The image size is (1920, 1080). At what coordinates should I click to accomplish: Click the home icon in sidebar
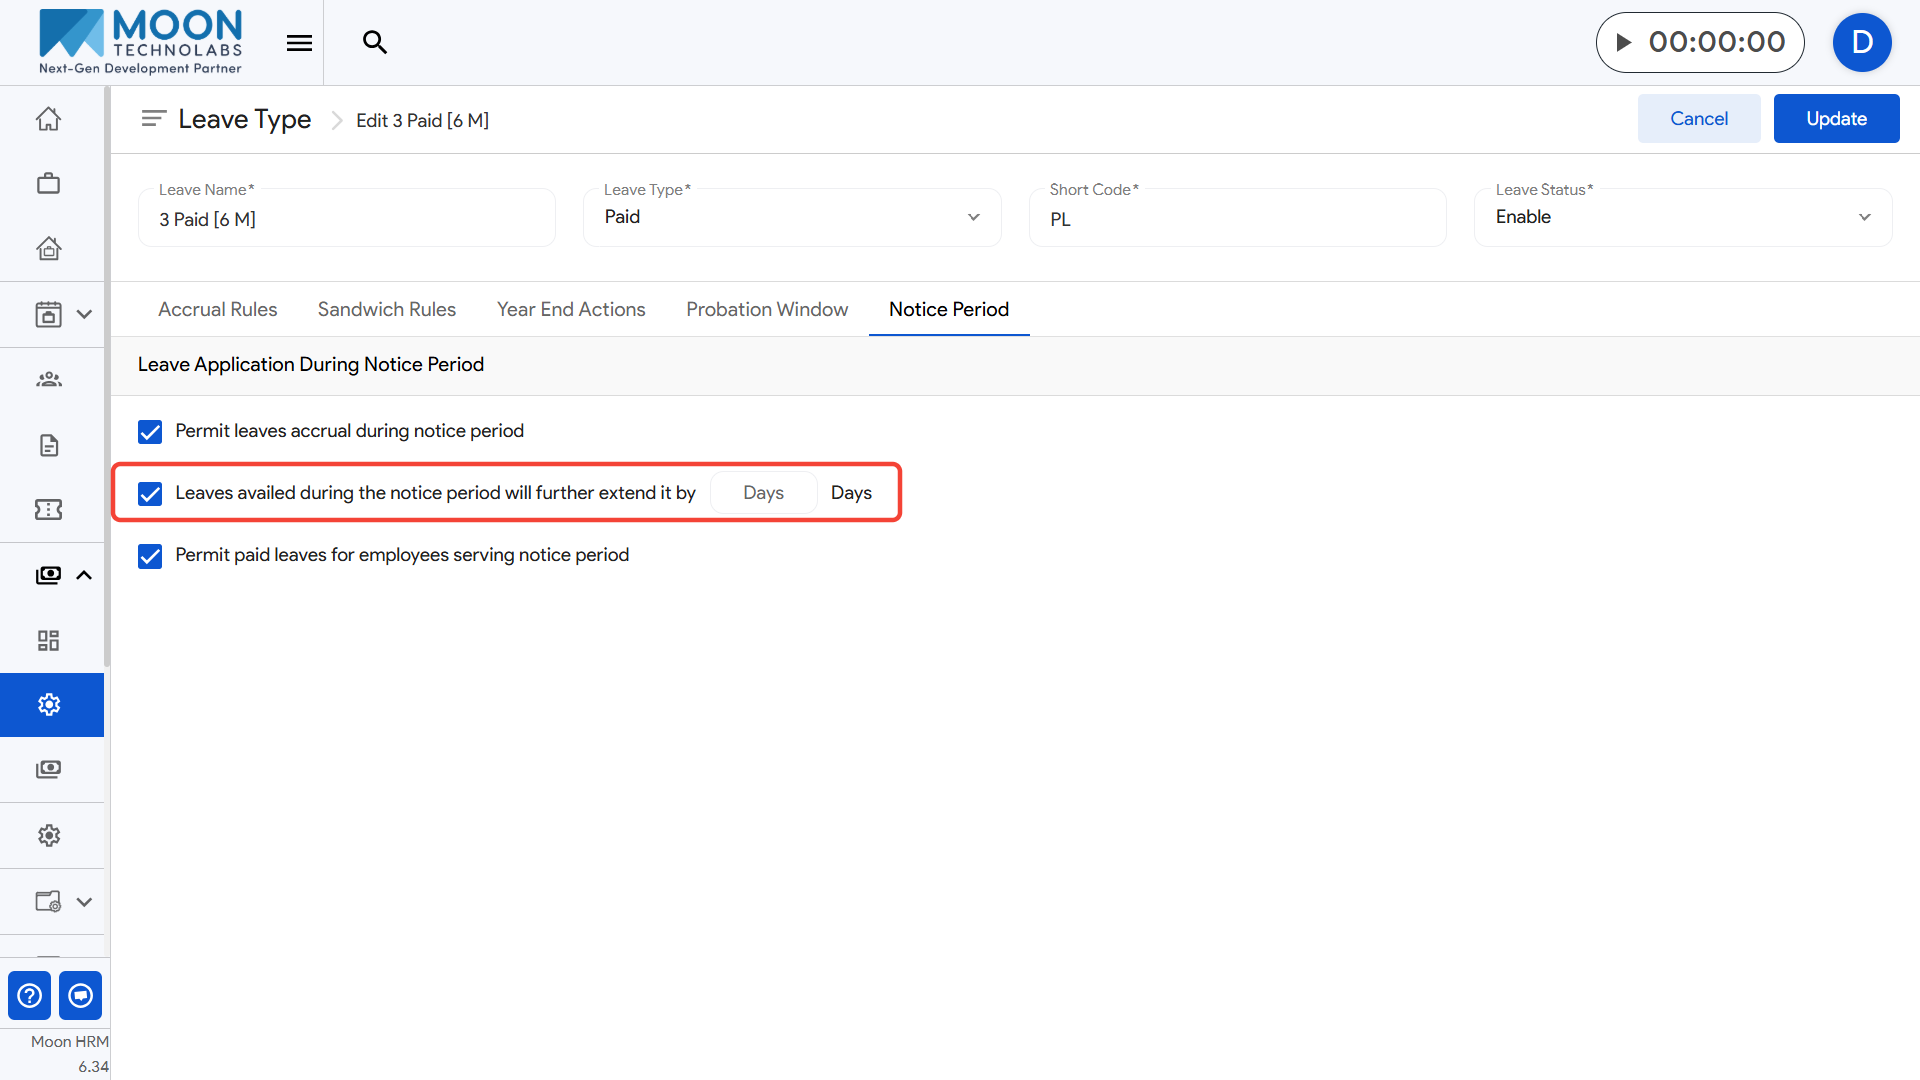point(48,119)
